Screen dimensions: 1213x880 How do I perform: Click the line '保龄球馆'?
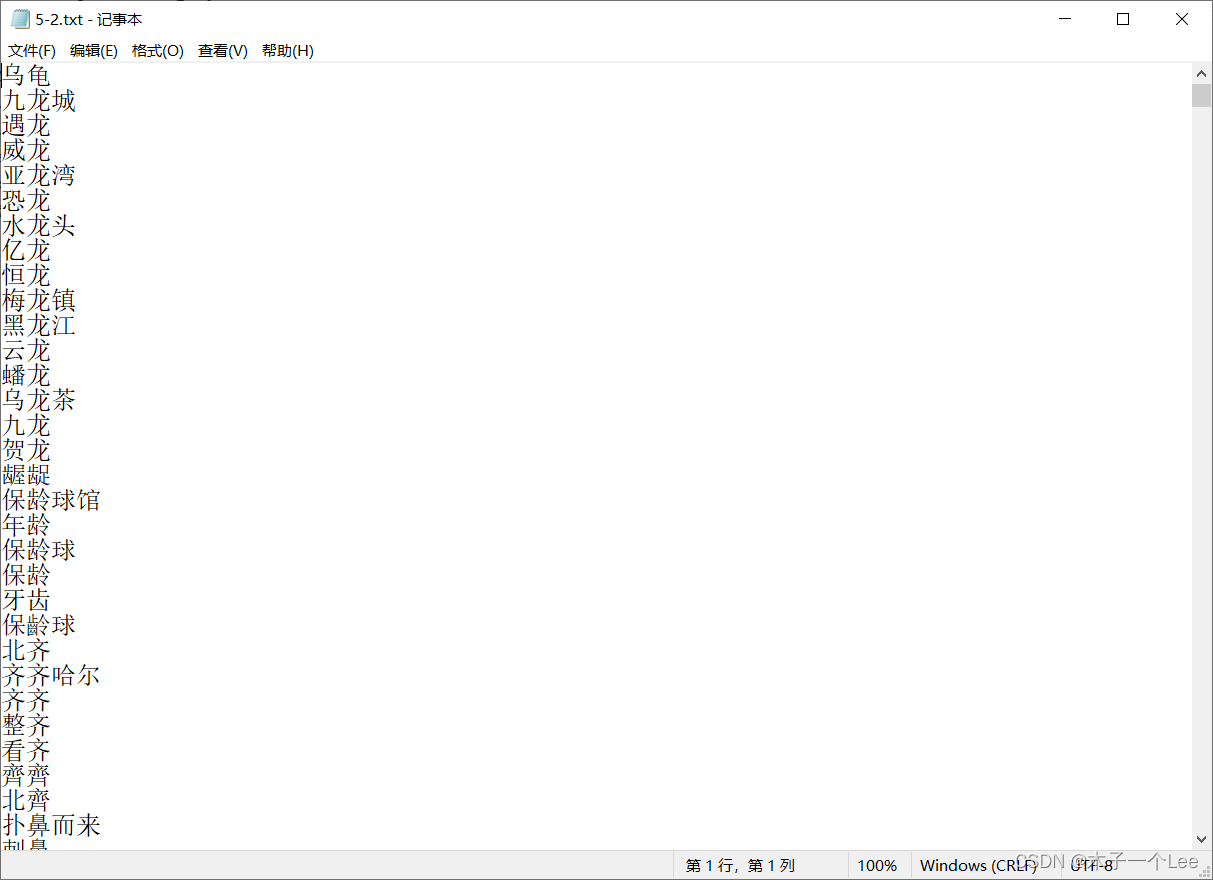click(x=51, y=500)
